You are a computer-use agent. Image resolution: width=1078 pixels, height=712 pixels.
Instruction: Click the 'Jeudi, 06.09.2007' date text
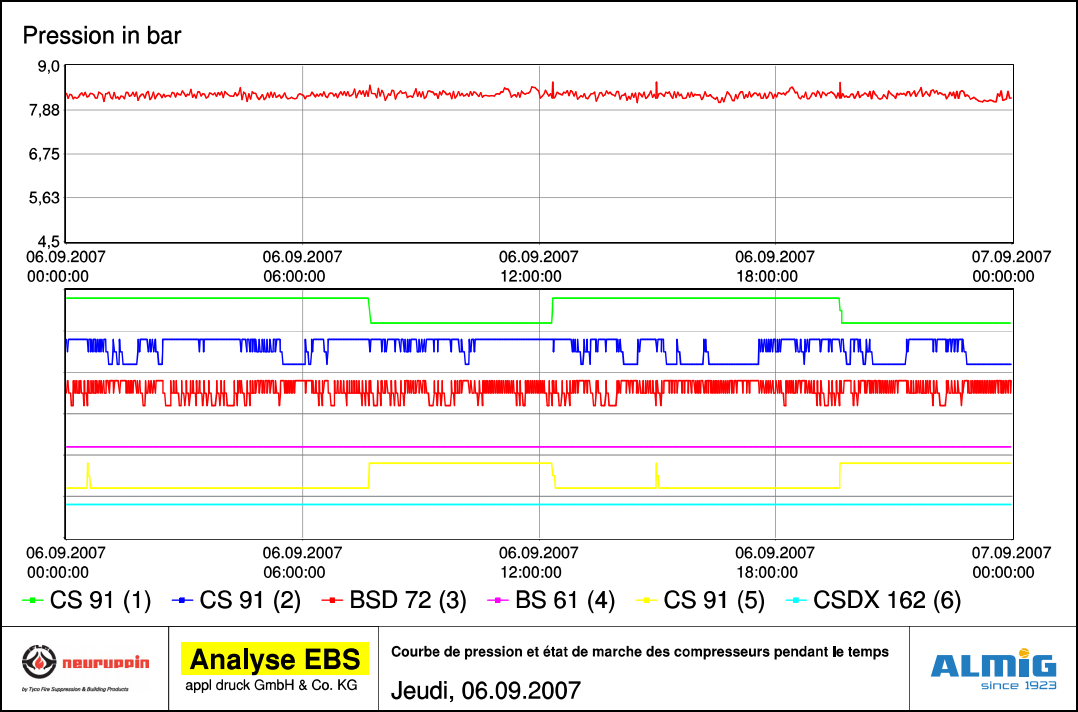coord(486,690)
